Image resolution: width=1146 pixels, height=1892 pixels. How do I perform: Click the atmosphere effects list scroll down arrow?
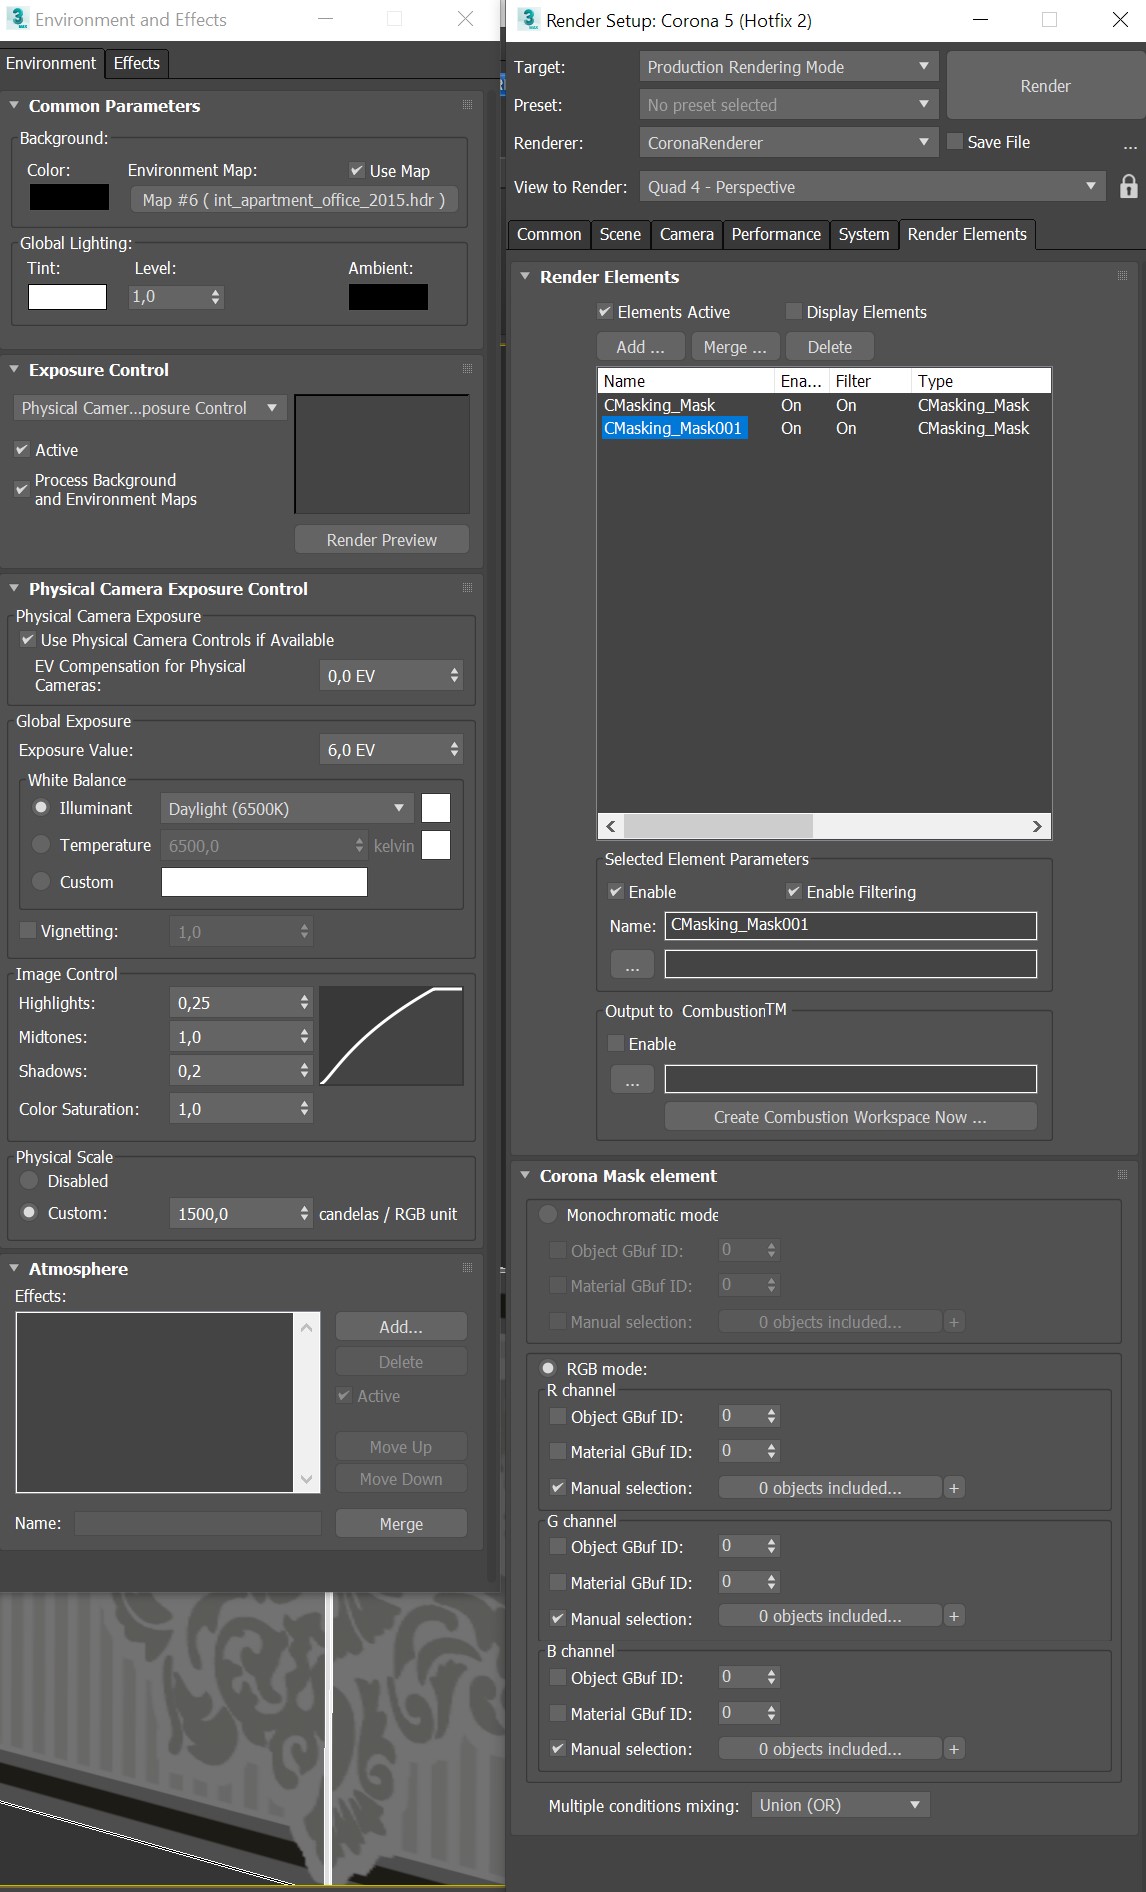[307, 1479]
